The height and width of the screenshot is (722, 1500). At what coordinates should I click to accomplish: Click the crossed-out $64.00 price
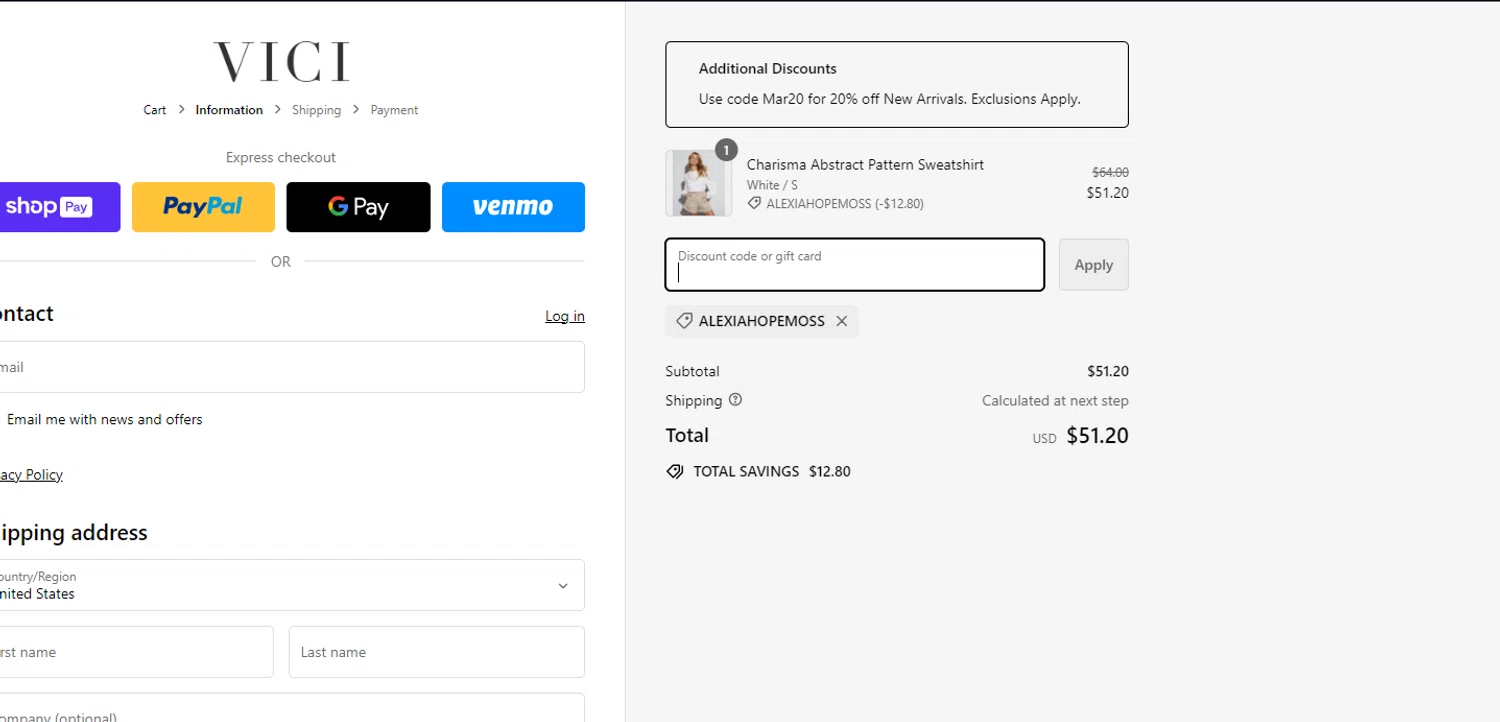click(x=1110, y=172)
